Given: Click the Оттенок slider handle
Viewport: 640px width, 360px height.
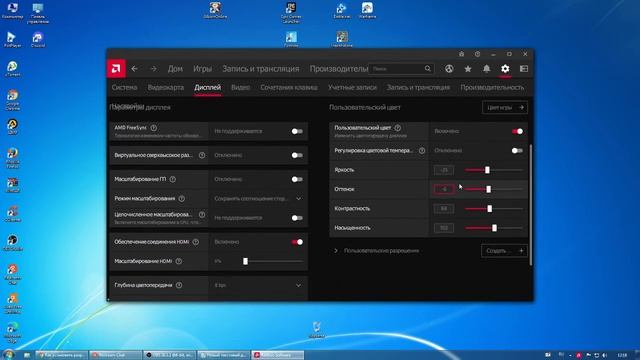Looking at the screenshot, I should [x=489, y=189].
